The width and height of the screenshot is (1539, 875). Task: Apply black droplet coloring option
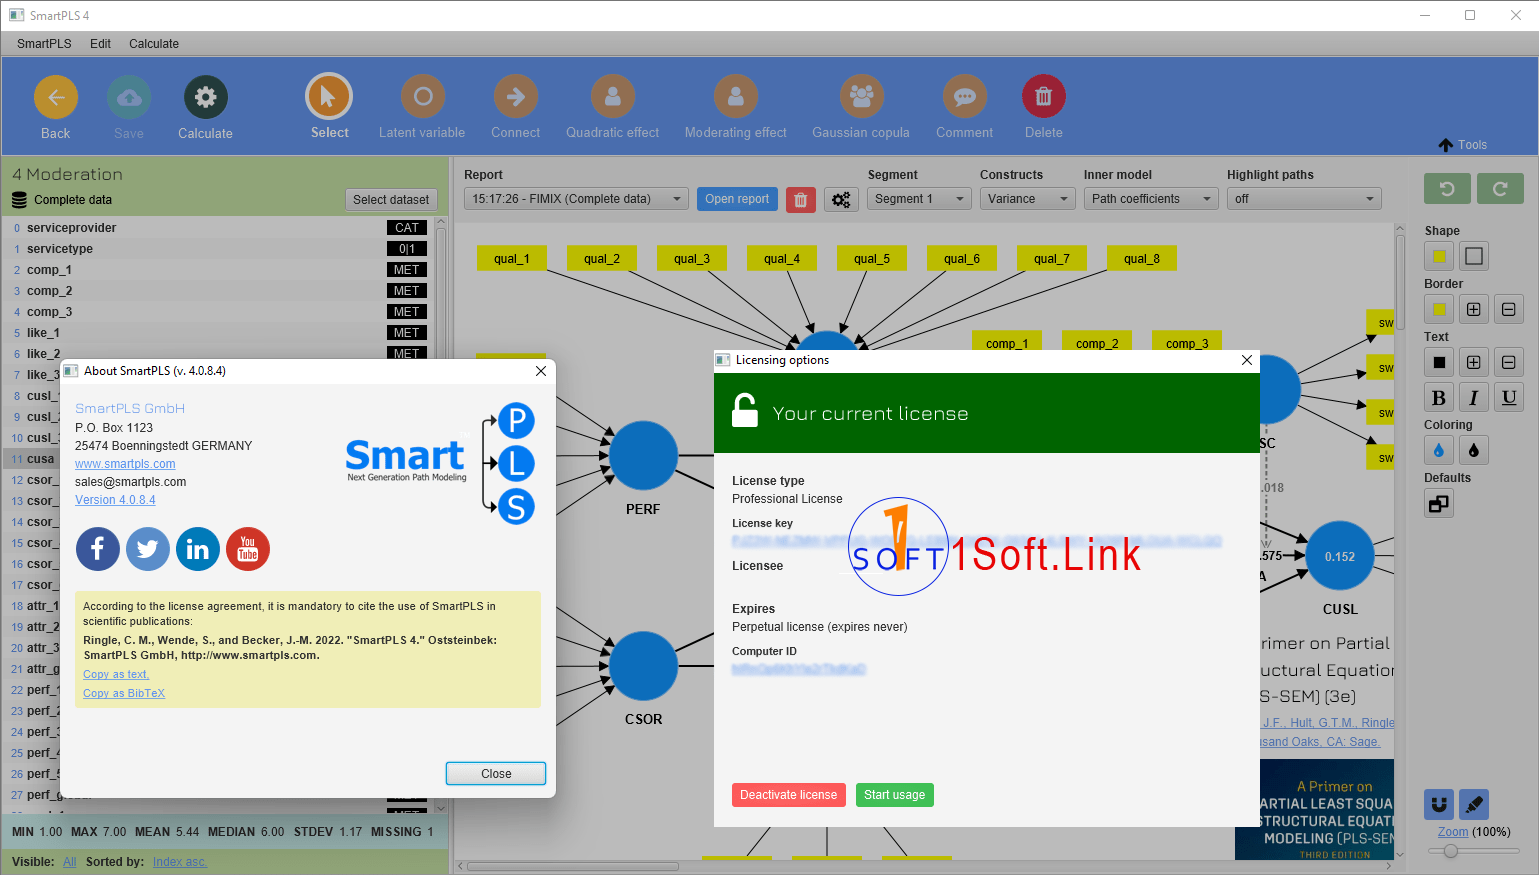1474,450
